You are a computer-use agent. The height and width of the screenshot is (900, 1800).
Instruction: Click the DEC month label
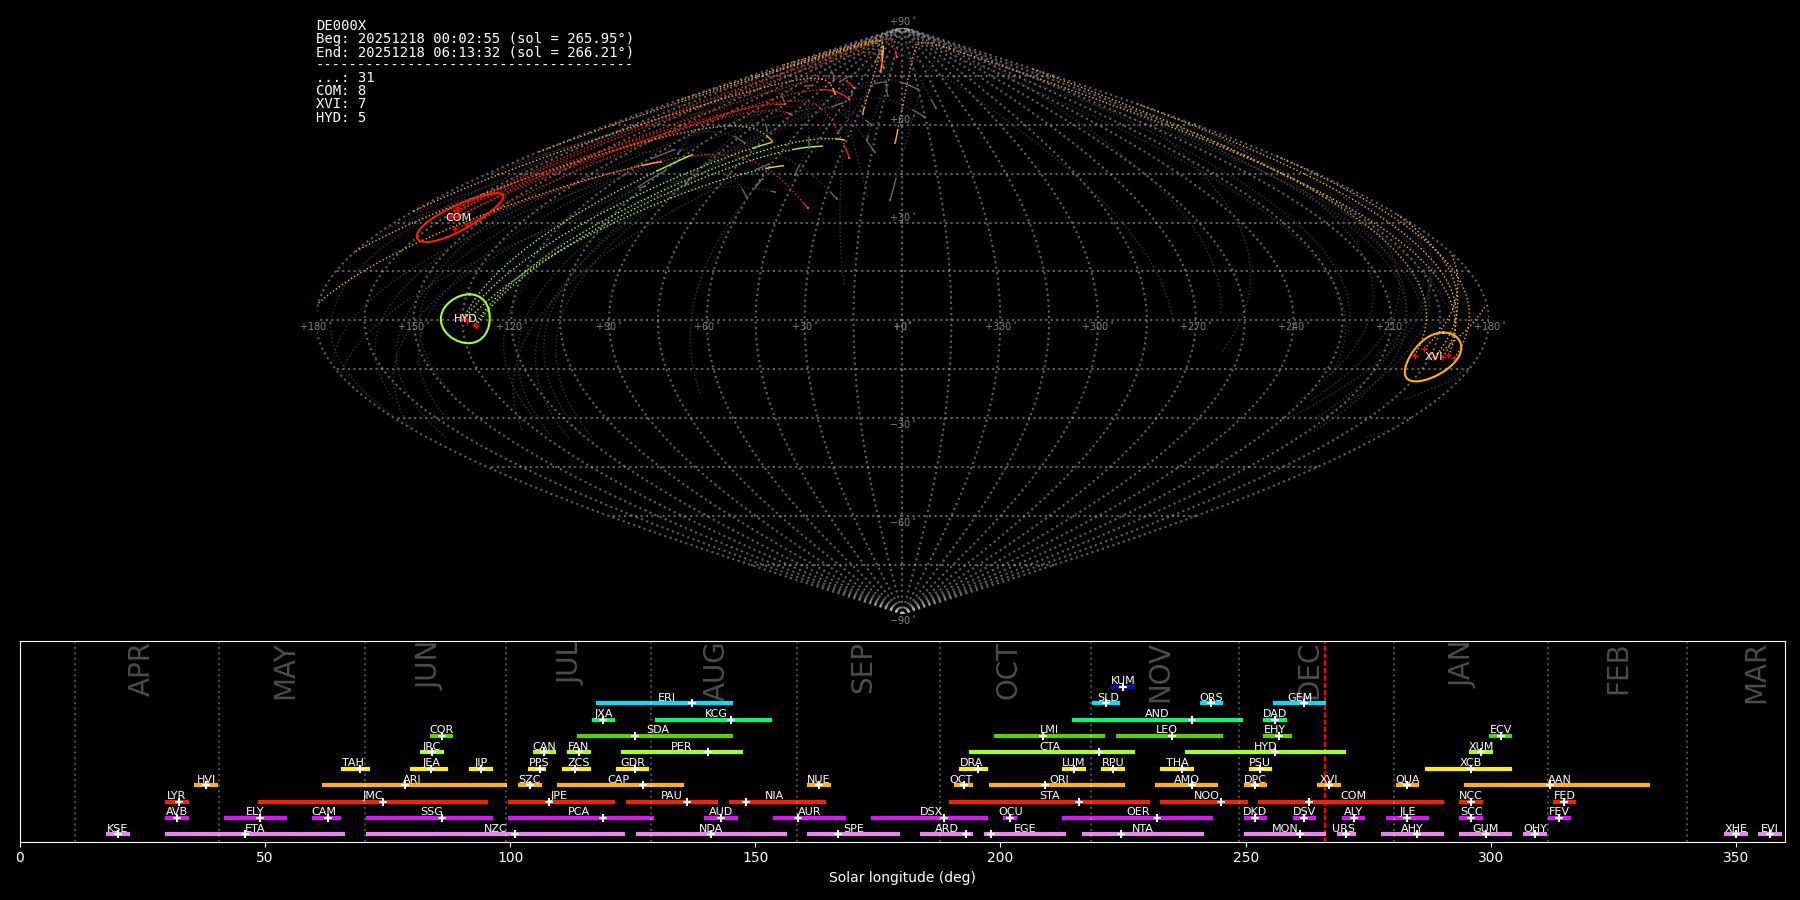coord(1308,671)
